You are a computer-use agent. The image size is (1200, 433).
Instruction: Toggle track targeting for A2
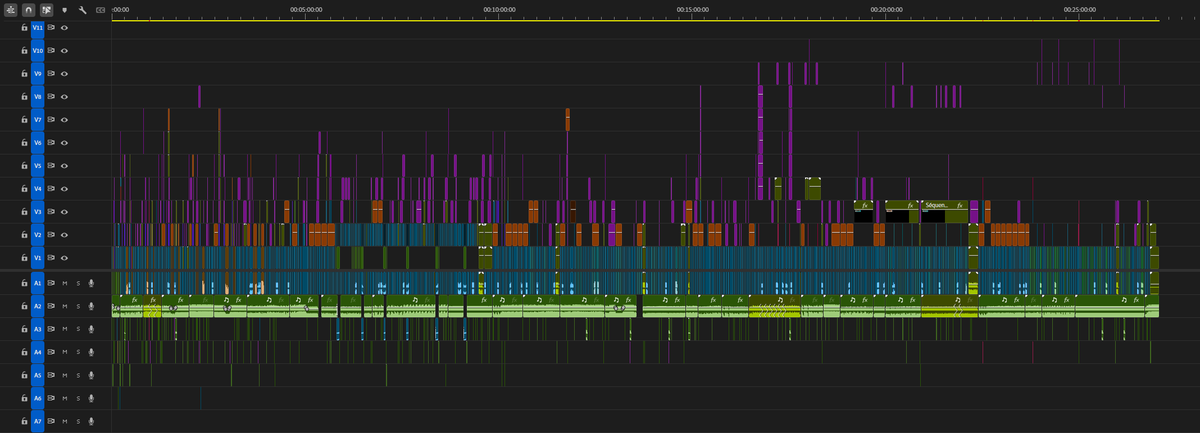[38, 306]
